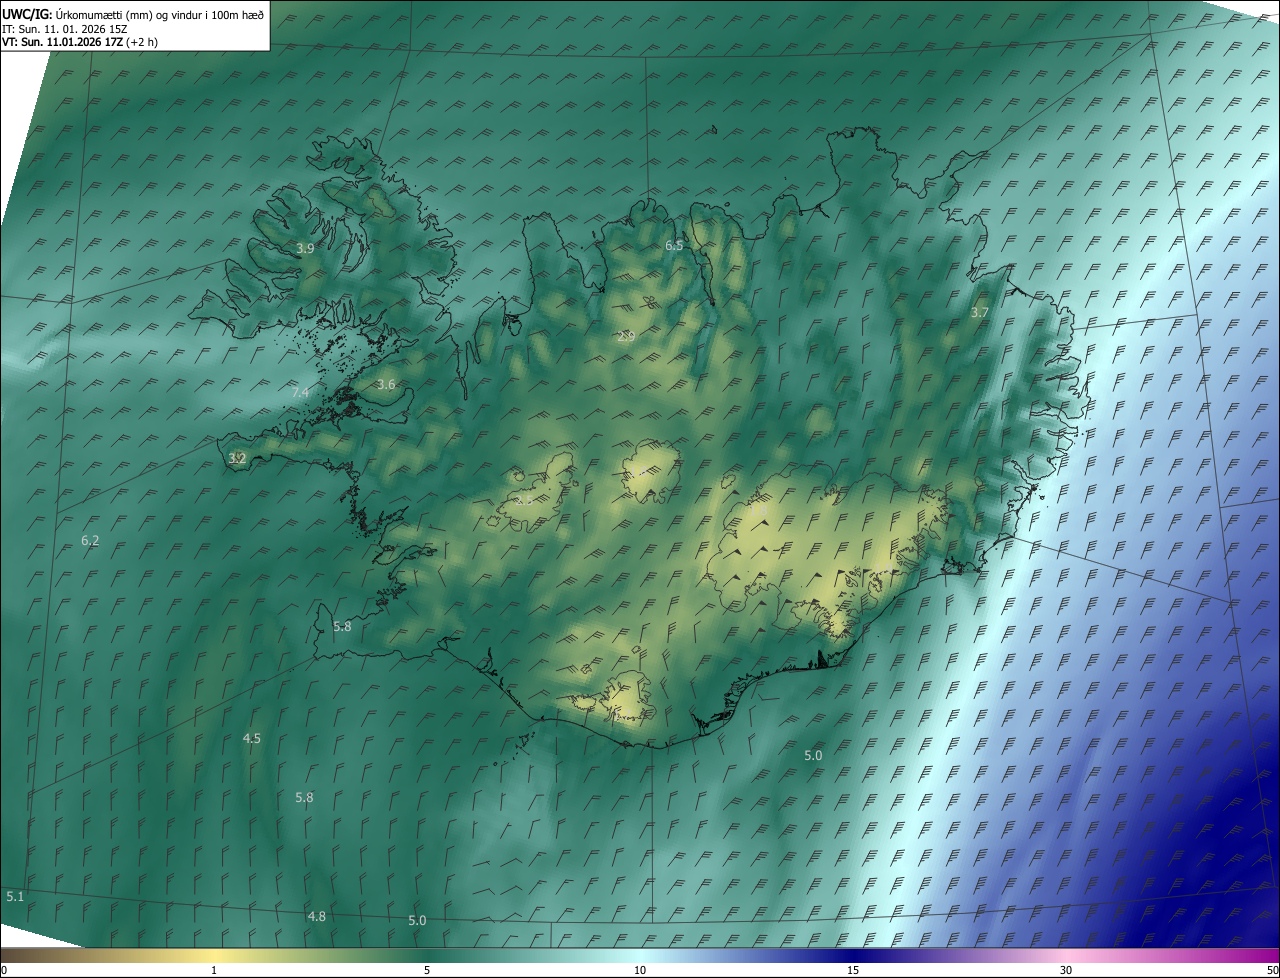Click the 5.8 value on the Reykjanes coast

[342, 626]
